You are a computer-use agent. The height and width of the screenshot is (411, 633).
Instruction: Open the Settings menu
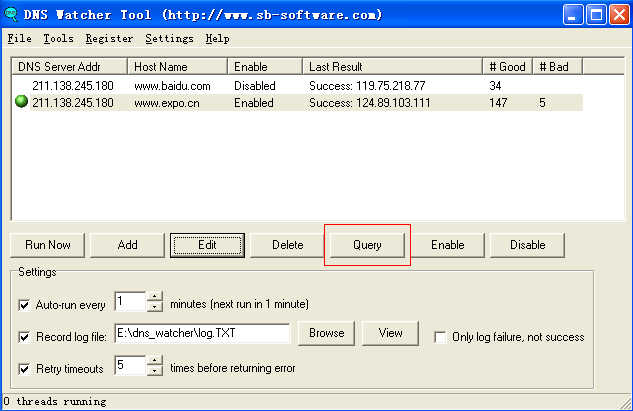pyautogui.click(x=169, y=39)
